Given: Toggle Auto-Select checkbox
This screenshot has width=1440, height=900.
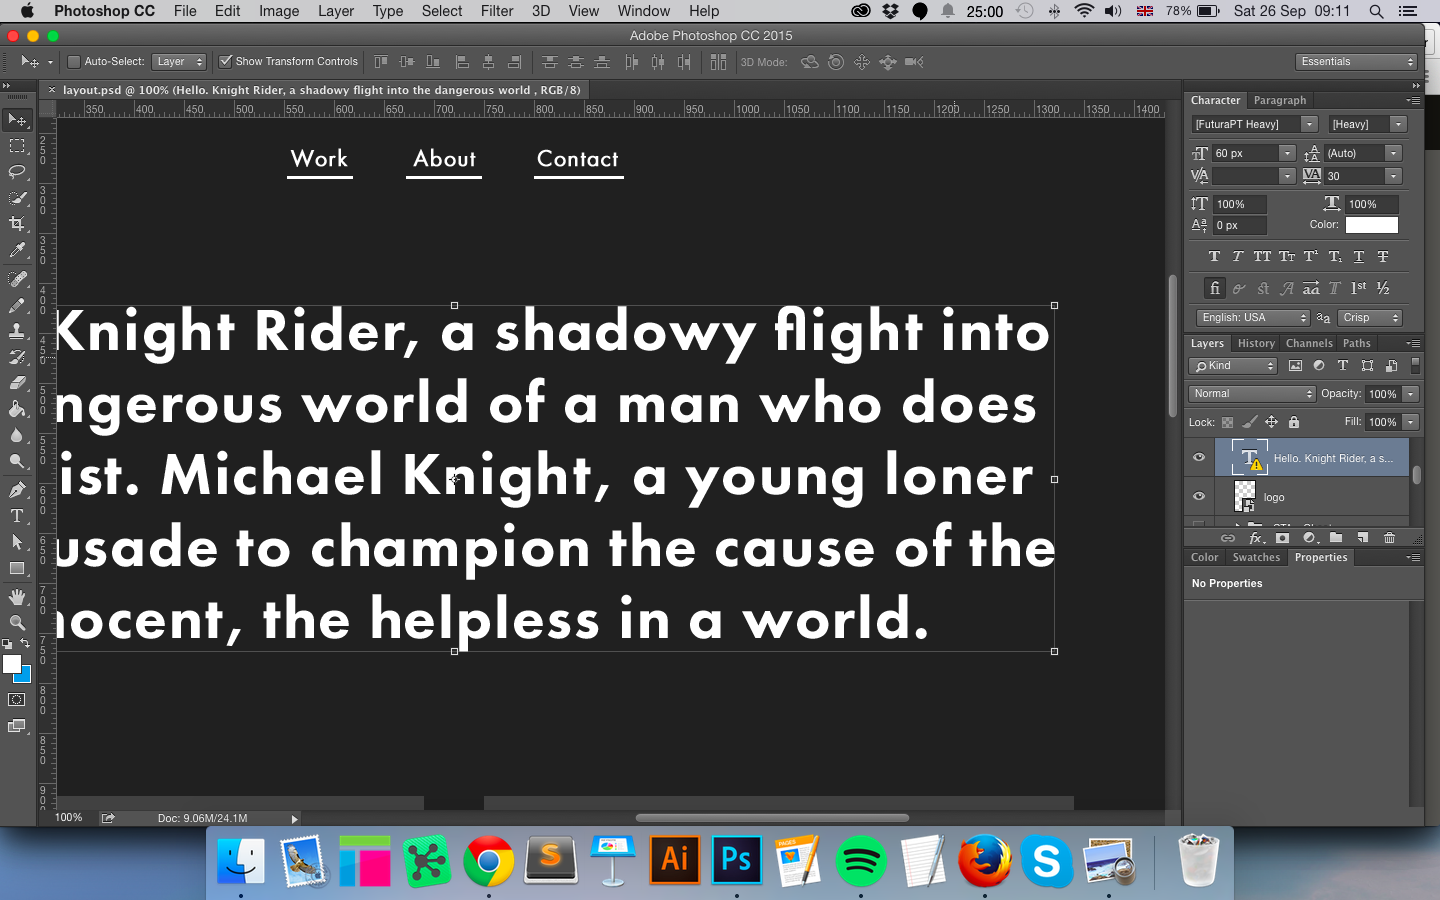Looking at the screenshot, I should [x=74, y=62].
